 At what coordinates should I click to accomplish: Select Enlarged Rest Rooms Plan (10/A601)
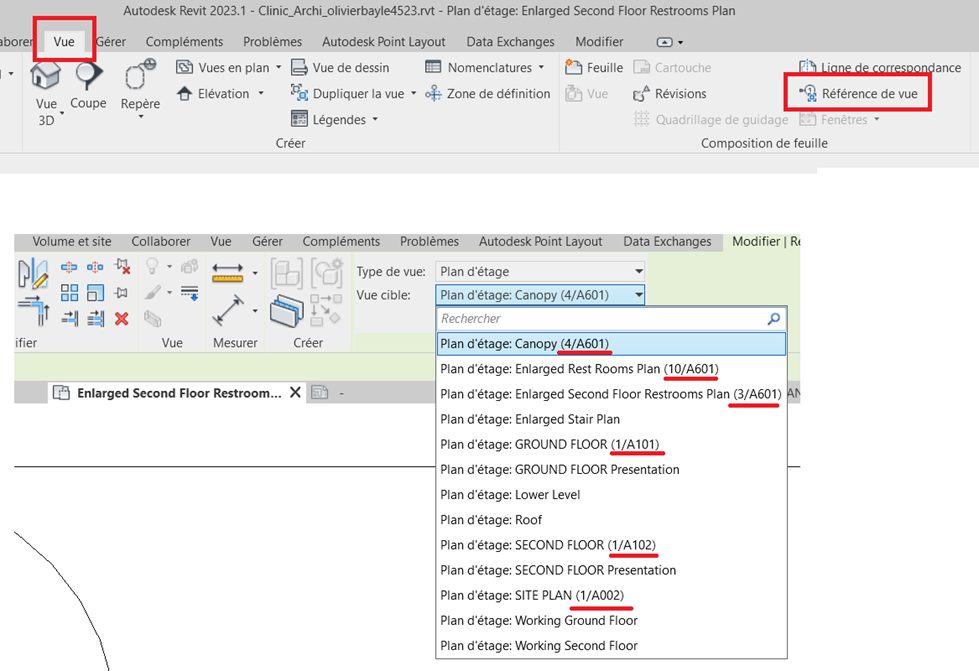click(x=611, y=369)
